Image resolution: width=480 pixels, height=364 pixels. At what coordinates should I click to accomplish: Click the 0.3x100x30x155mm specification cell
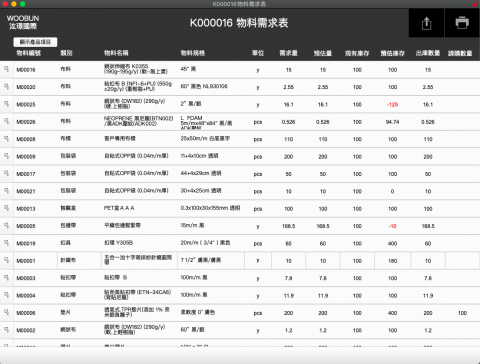coord(210,208)
